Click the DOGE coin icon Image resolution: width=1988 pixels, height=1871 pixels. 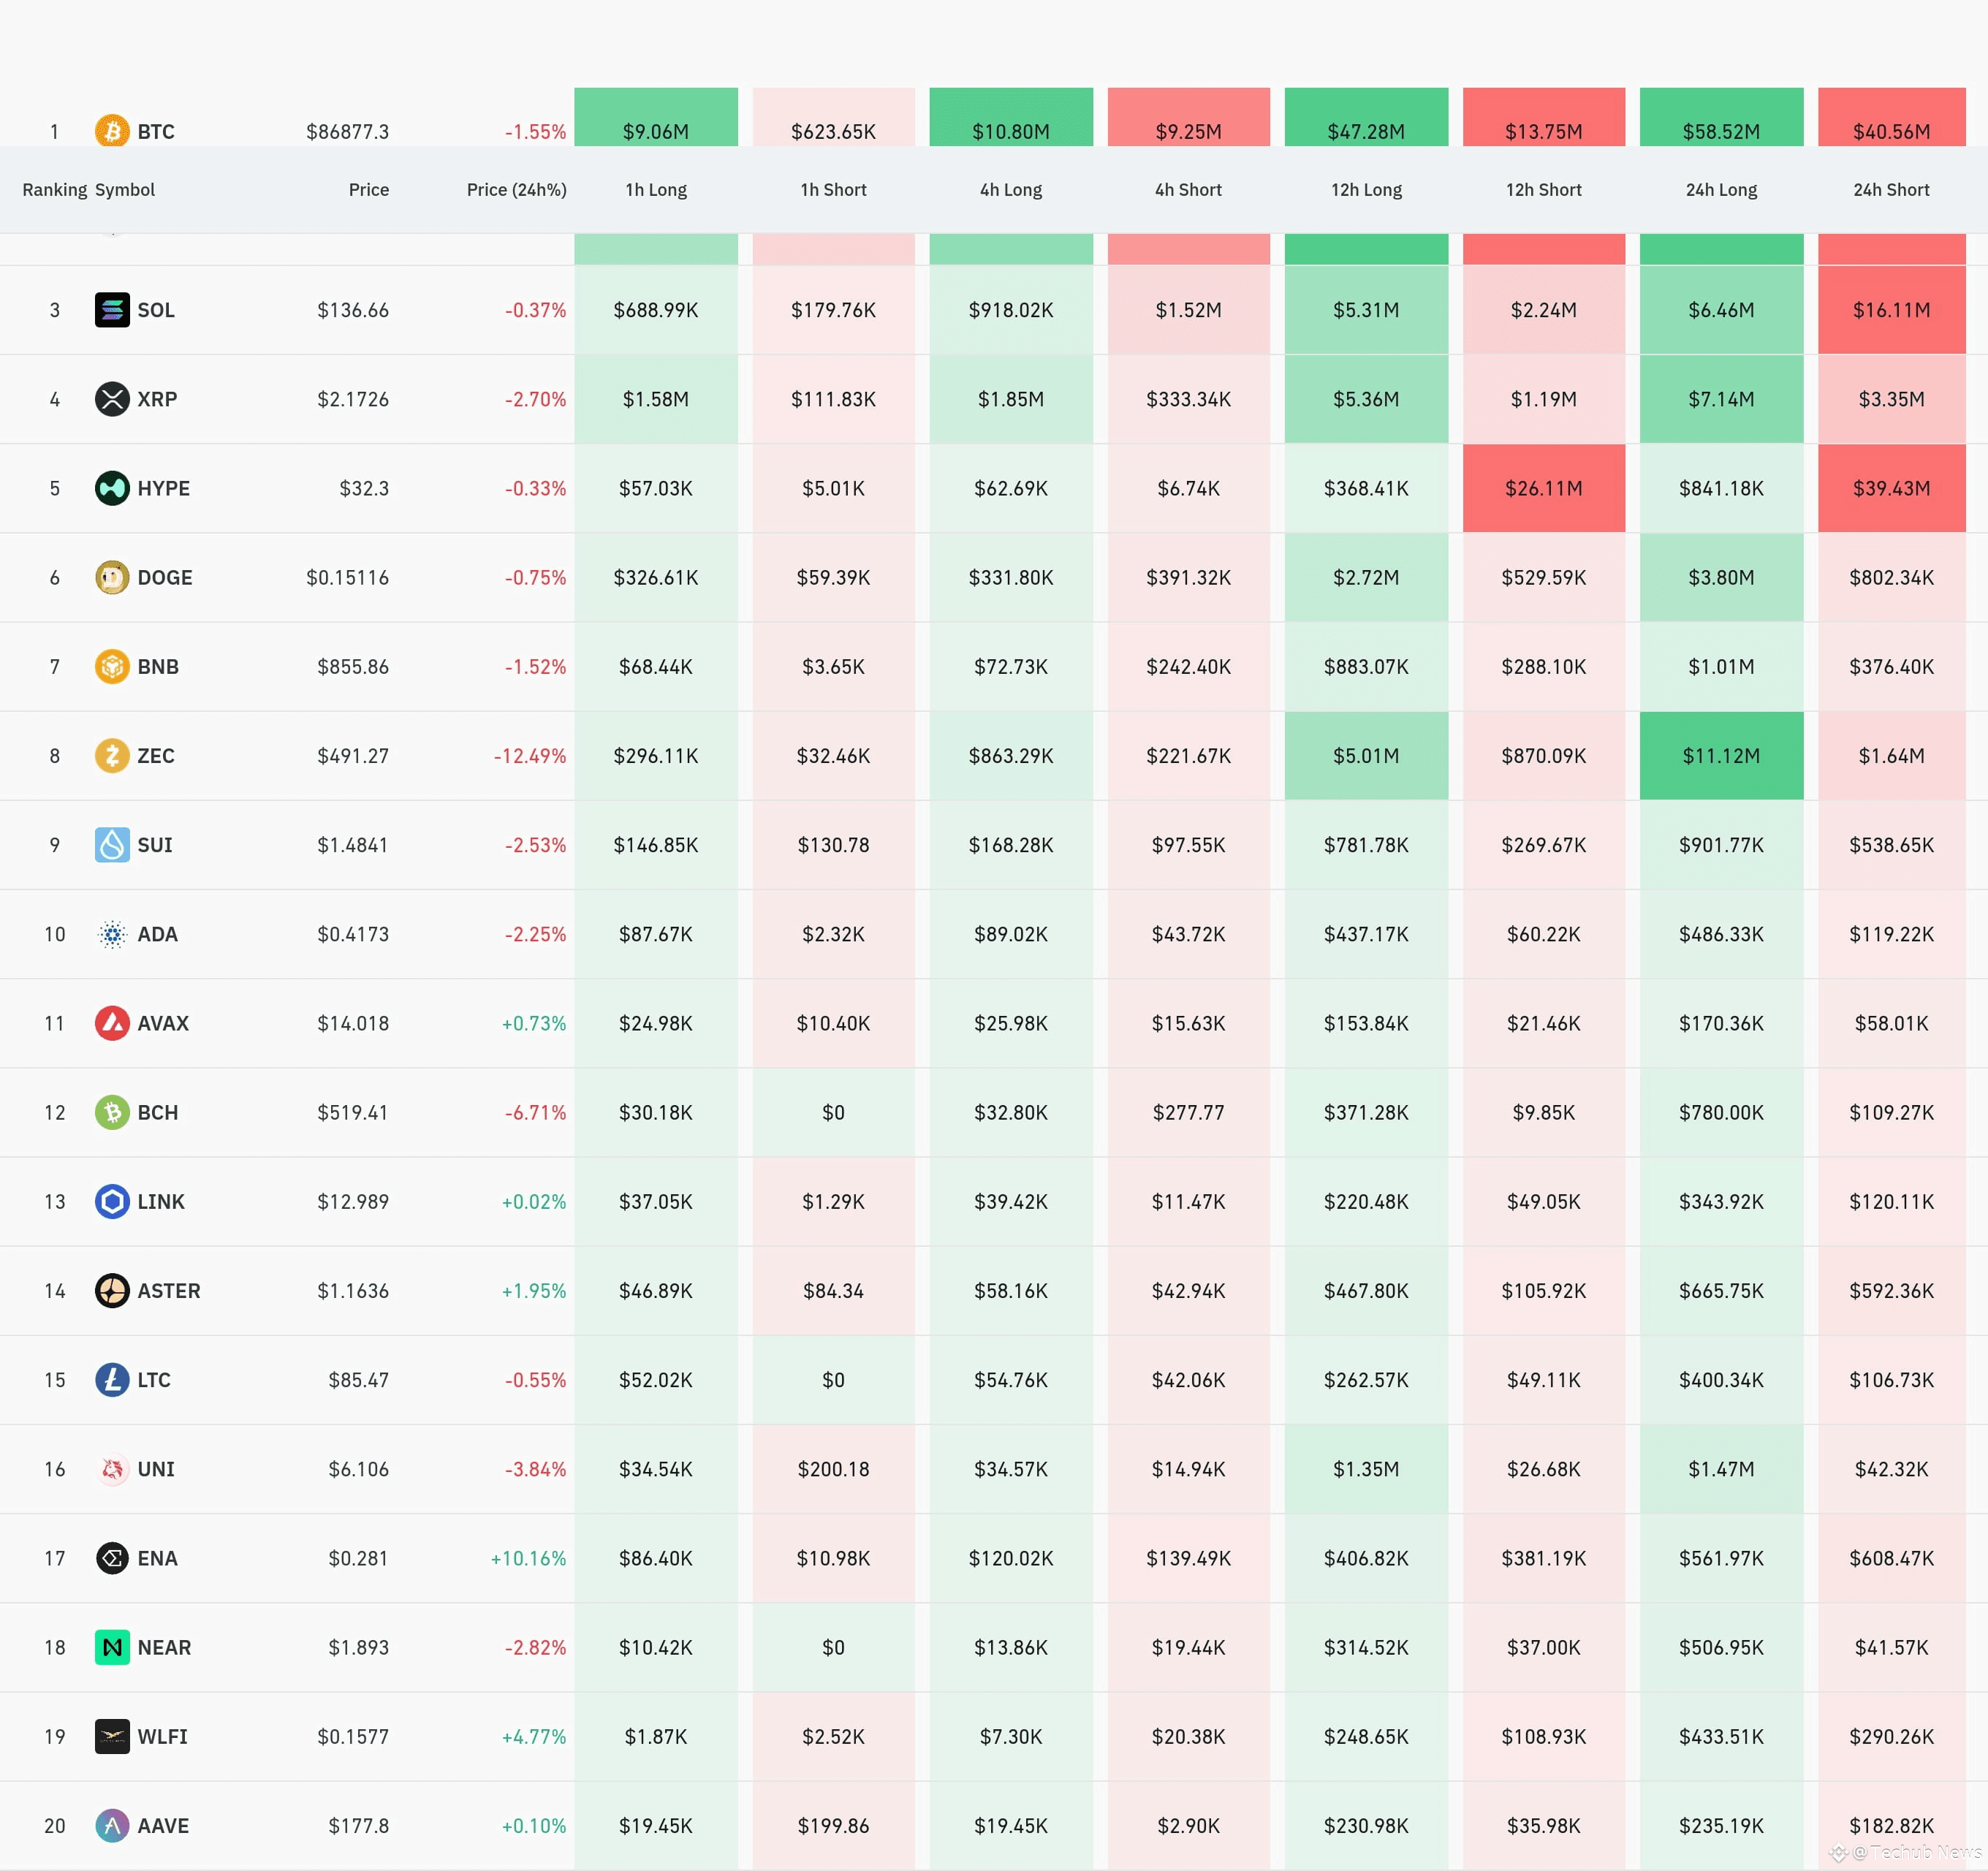tap(112, 577)
